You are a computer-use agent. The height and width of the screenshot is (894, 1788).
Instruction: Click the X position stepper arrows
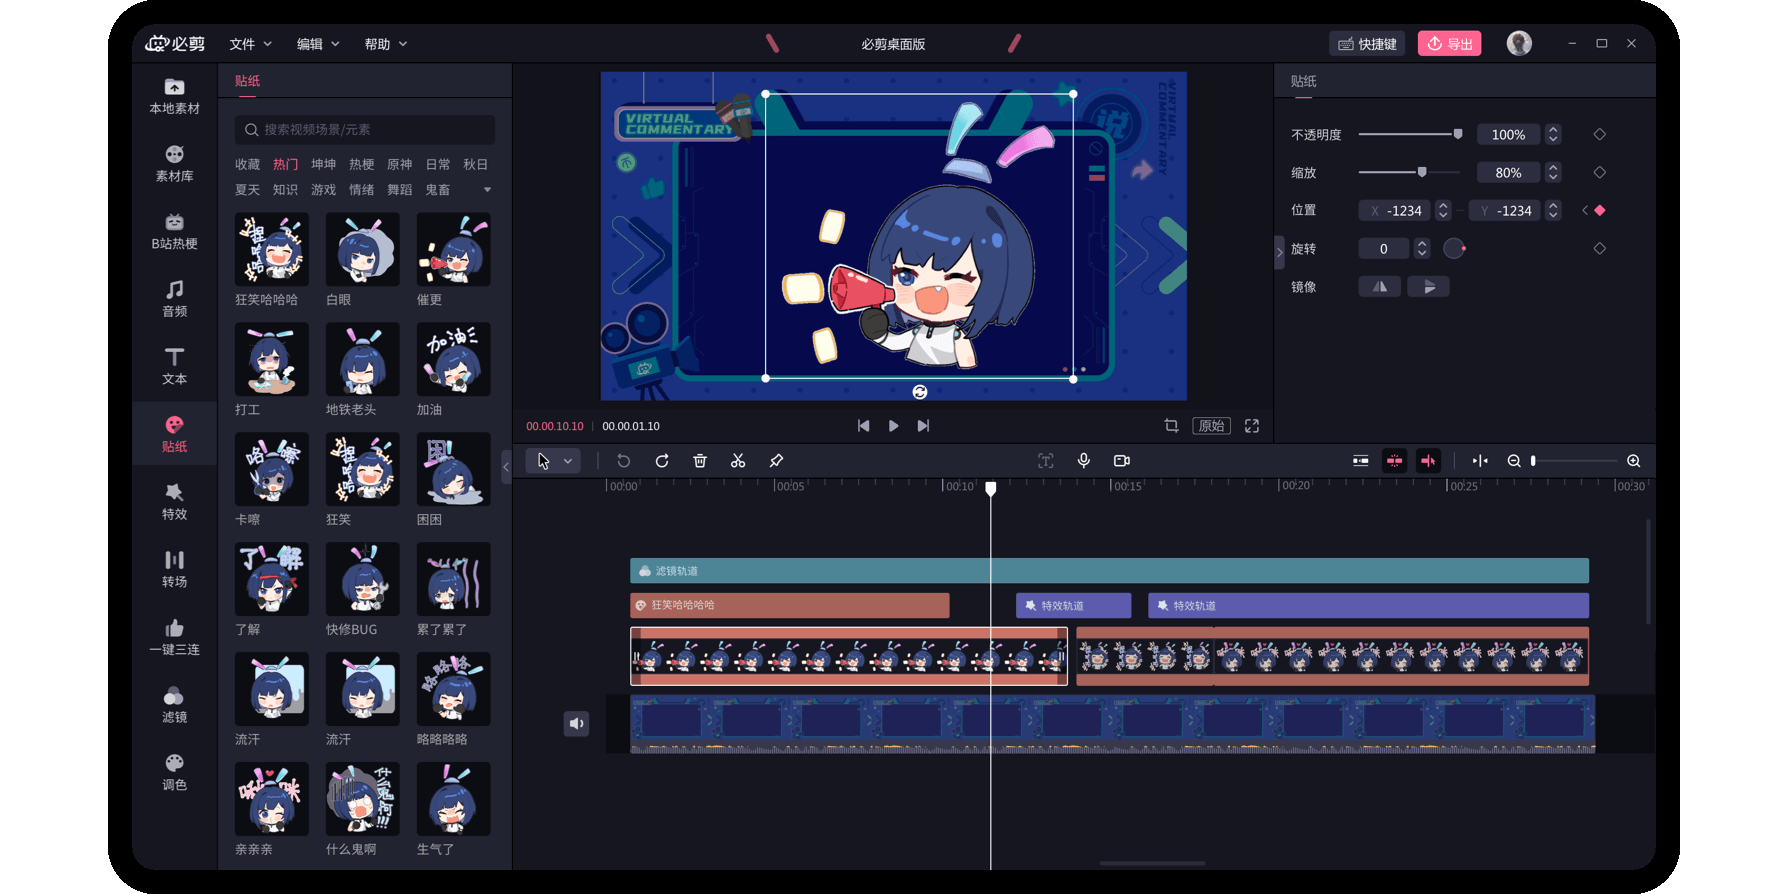[x=1442, y=210]
